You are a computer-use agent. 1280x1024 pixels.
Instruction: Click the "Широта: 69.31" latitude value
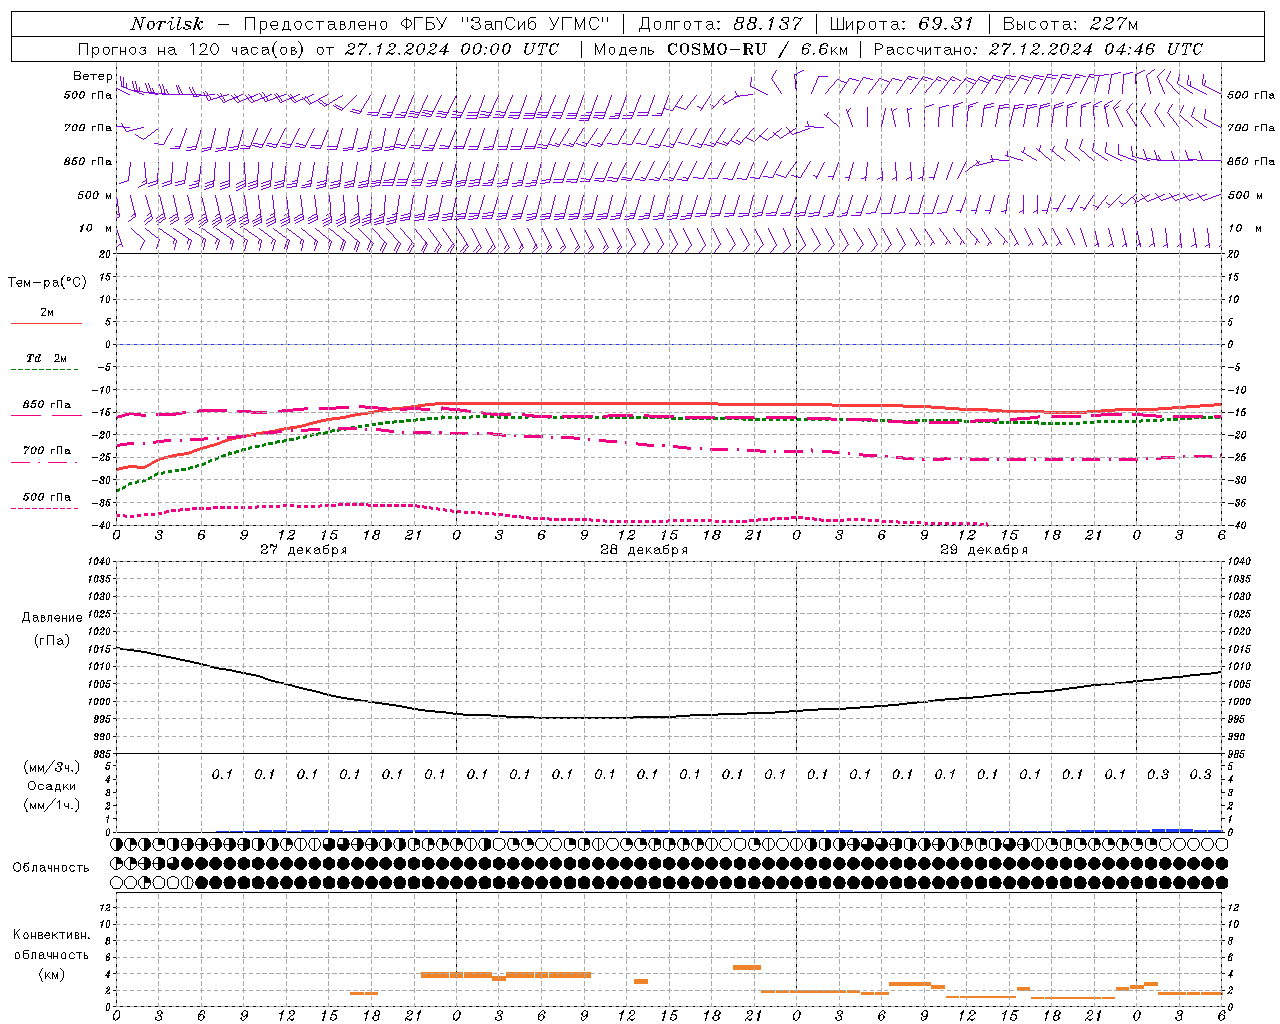tap(901, 24)
